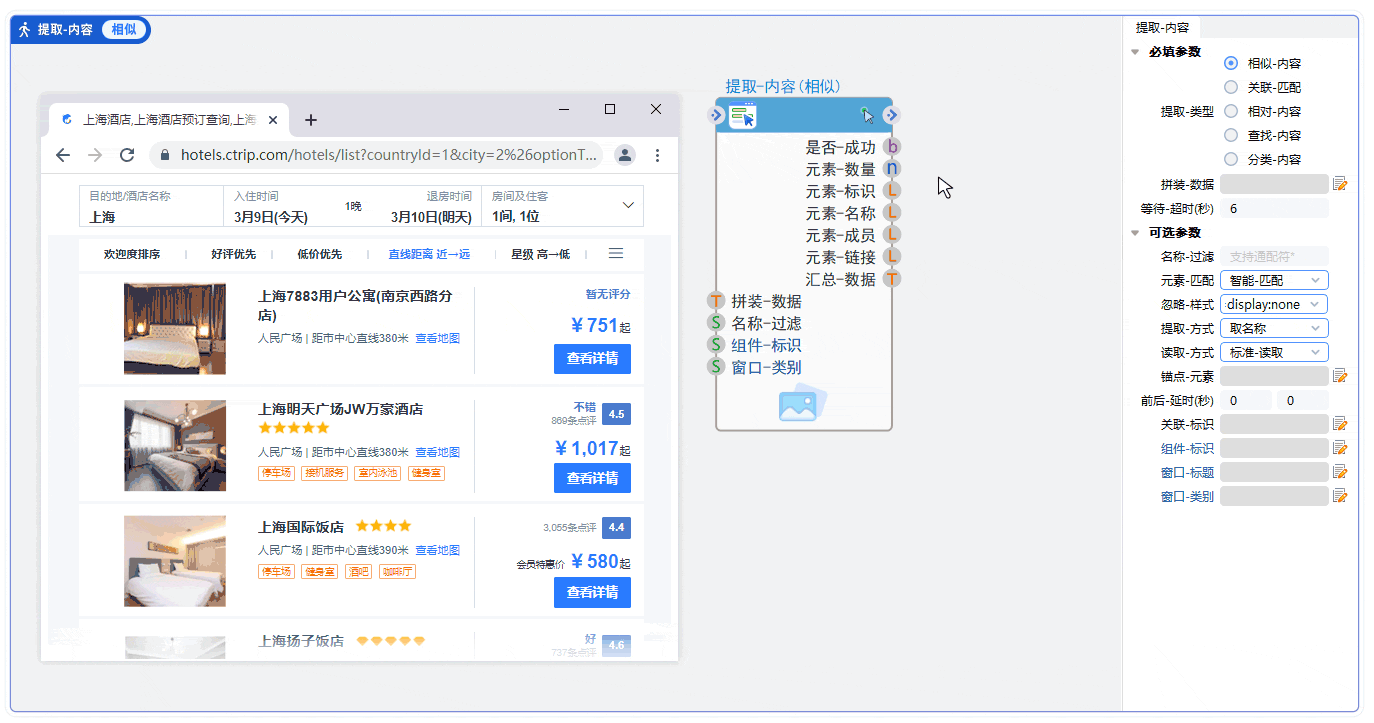
Task: Click the hamburger list icon on the hotel page
Action: (616, 253)
